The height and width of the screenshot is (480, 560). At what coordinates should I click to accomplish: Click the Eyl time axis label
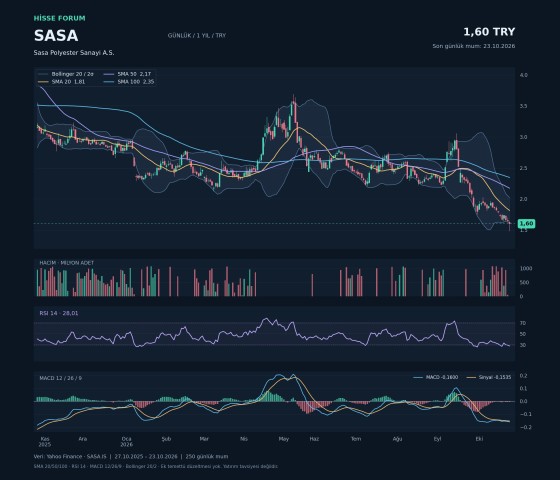438,439
